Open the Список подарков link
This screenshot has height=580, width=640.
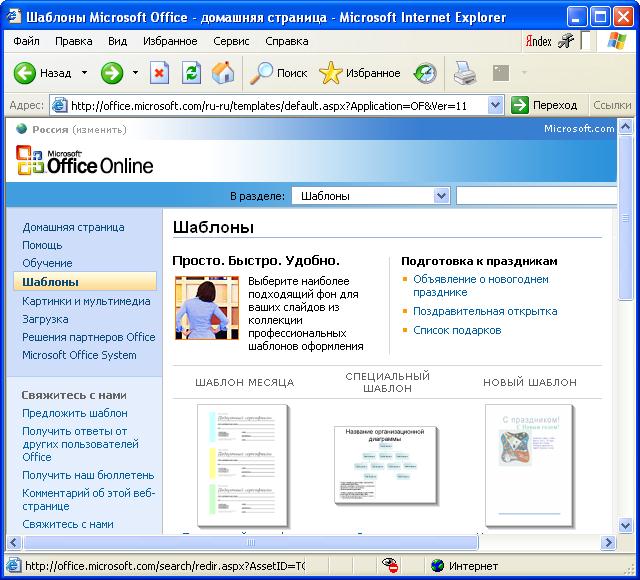pos(457,330)
